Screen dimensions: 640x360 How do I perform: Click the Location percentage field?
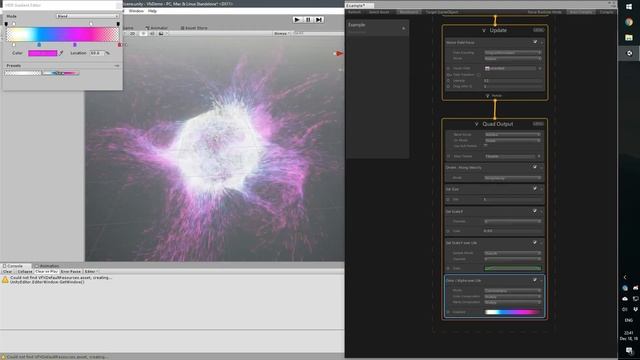coord(97,53)
